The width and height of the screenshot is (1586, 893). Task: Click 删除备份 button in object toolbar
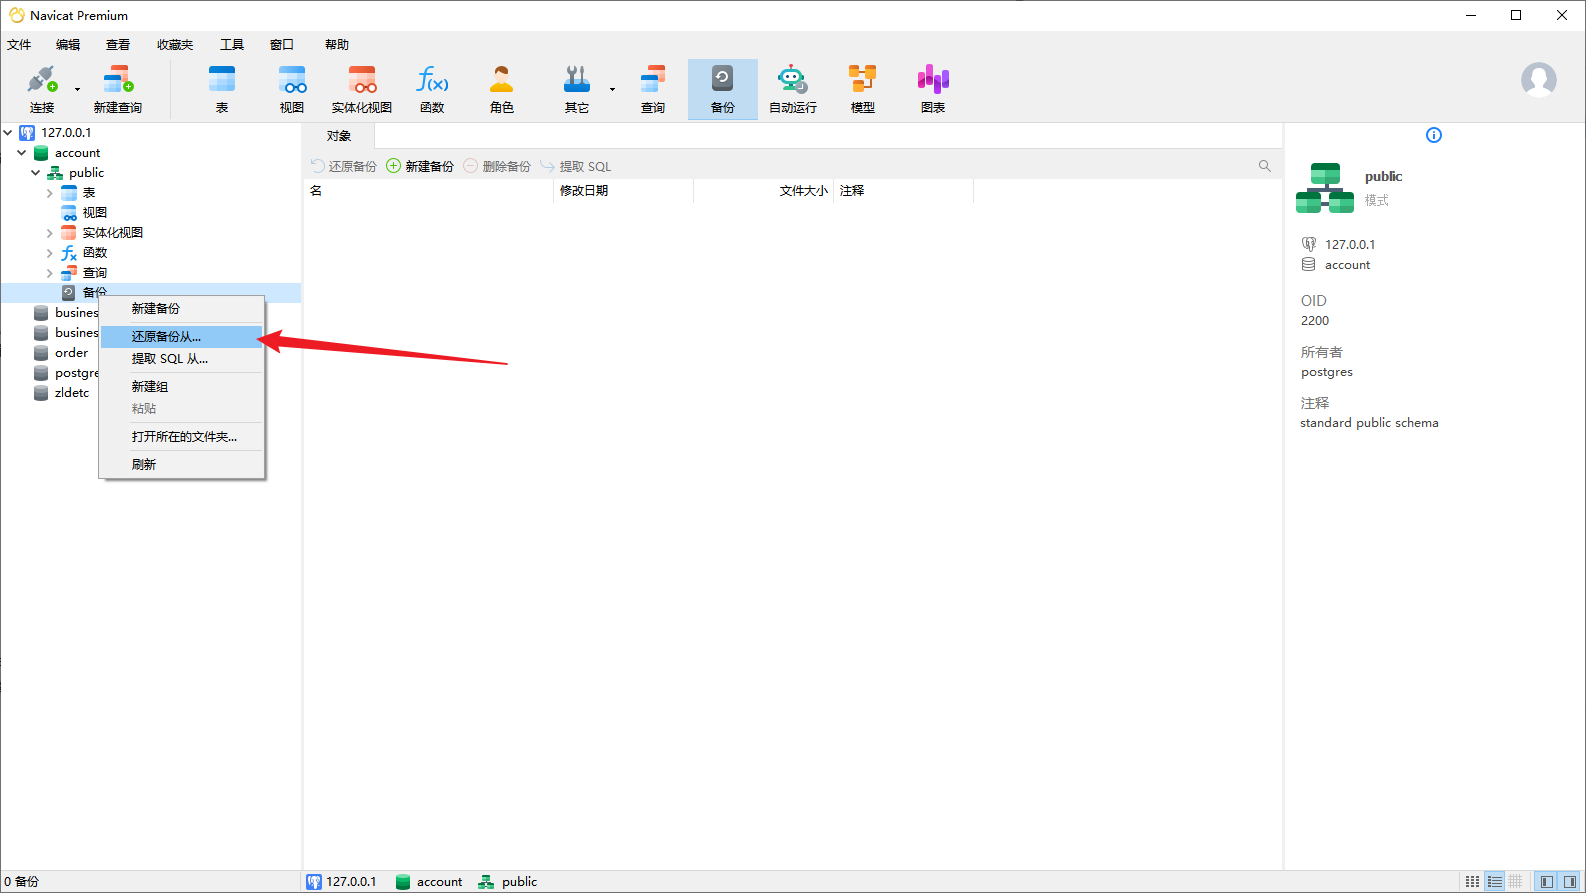tap(497, 166)
